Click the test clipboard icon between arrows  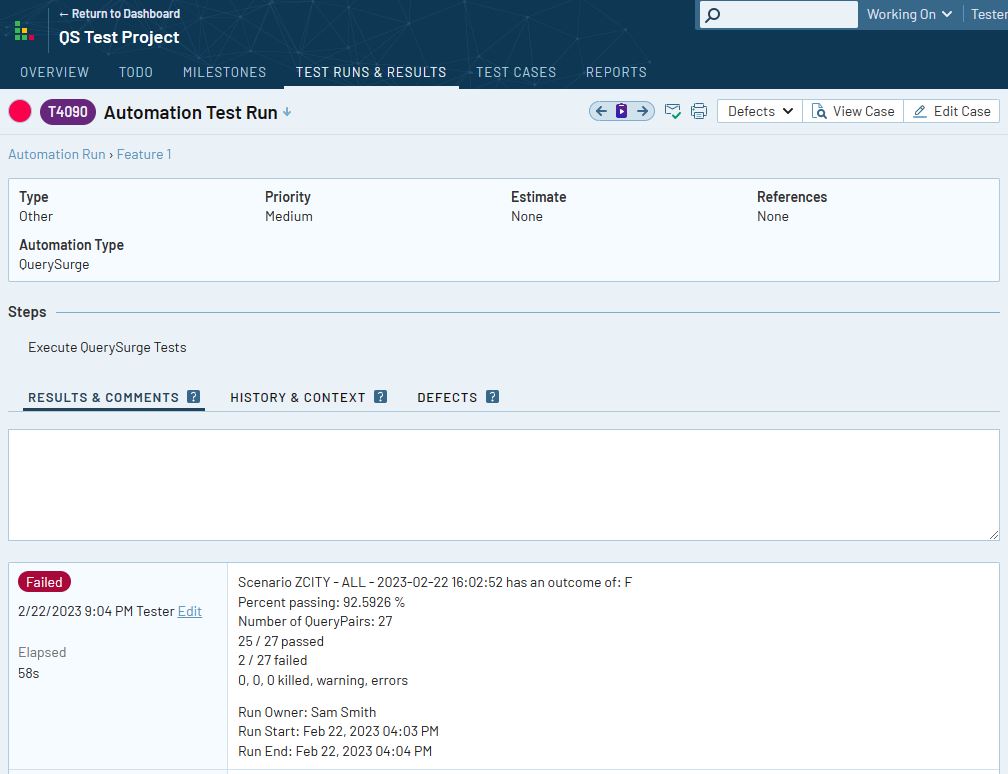tap(621, 111)
